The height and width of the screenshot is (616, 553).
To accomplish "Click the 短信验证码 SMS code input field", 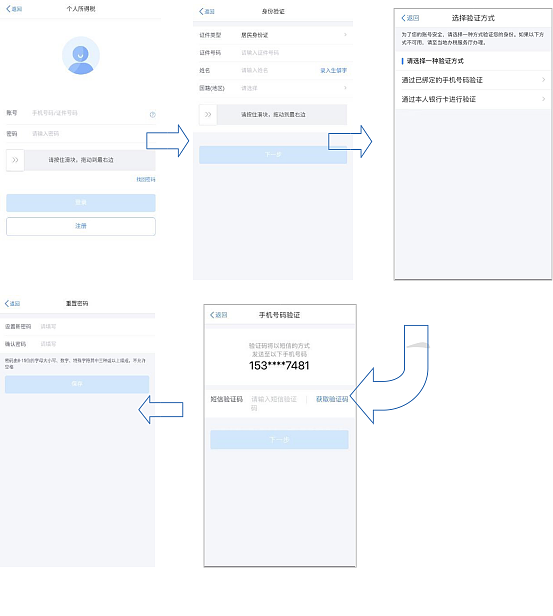I will click(275, 403).
